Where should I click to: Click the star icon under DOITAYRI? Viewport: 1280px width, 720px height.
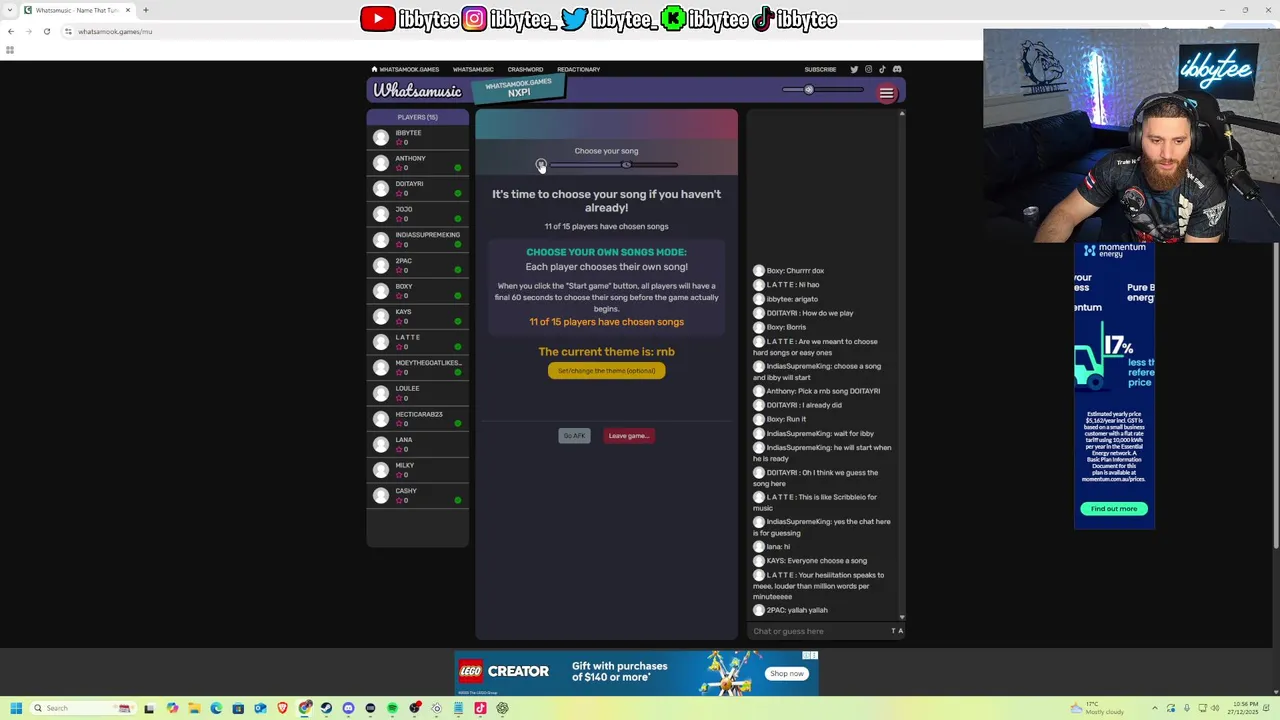[x=399, y=193]
